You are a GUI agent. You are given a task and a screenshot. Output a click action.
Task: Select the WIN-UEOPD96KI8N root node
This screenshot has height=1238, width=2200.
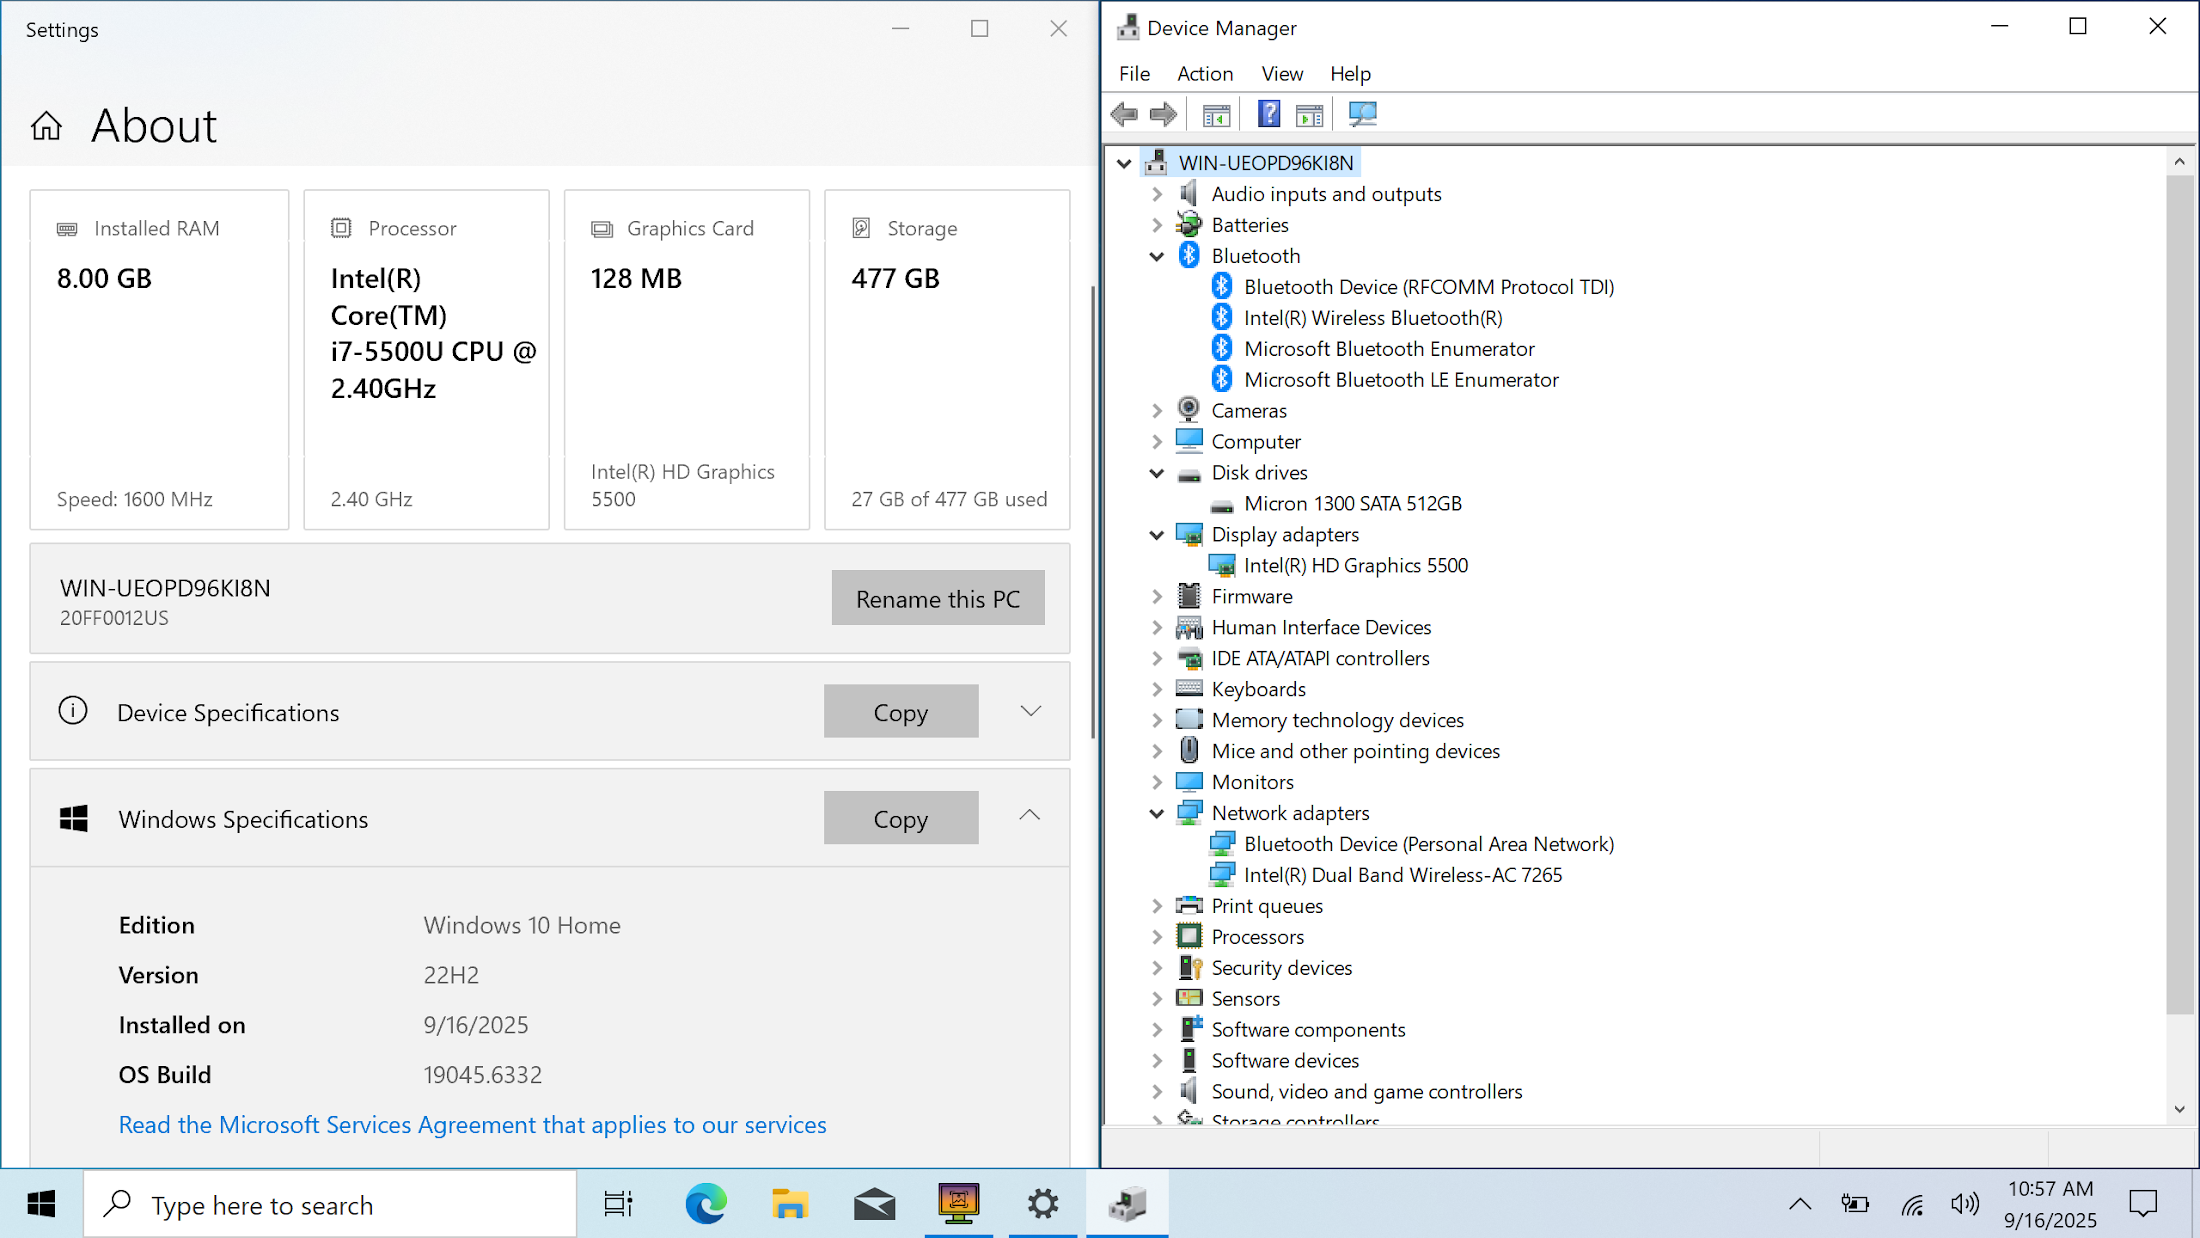coord(1266,163)
